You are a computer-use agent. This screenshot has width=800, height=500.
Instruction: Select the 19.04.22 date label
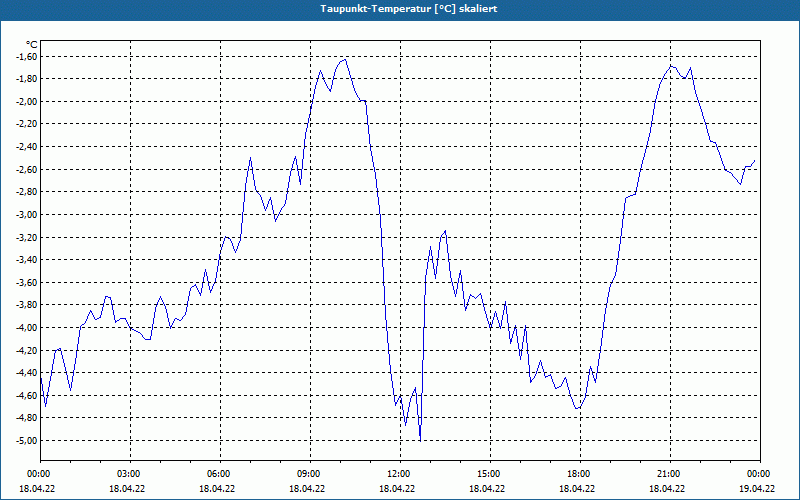tap(757, 488)
